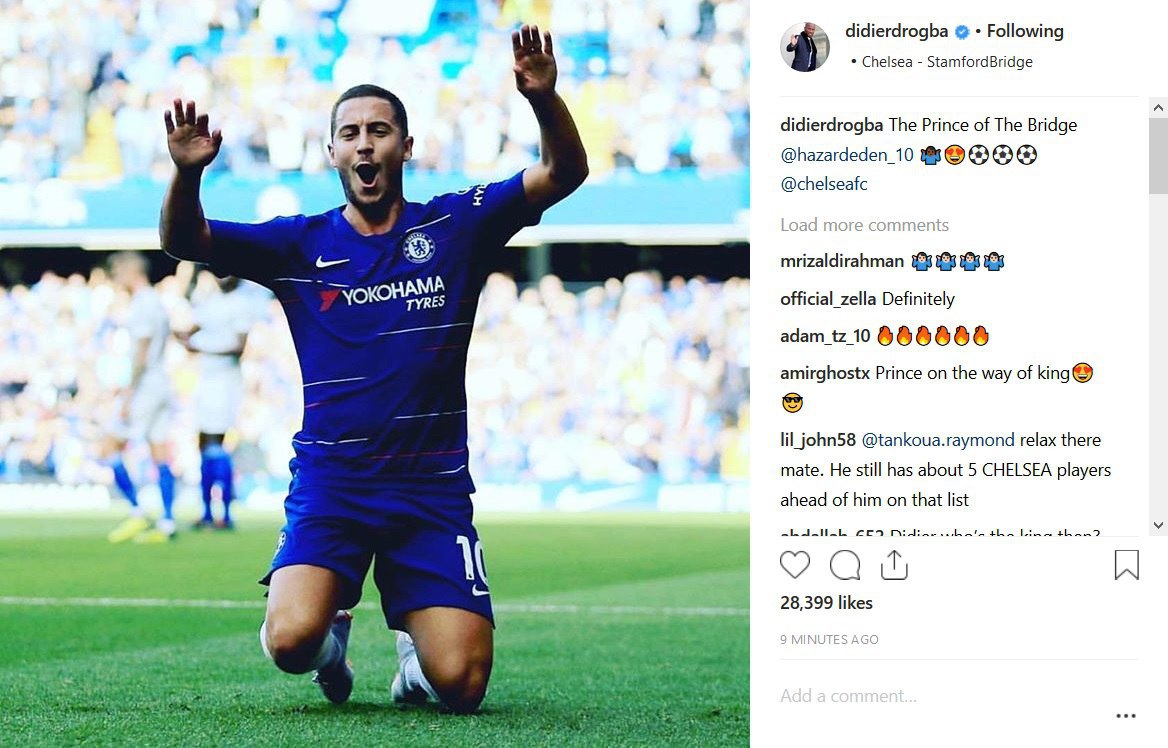Open the @hazardeden_10 mention link

847,155
